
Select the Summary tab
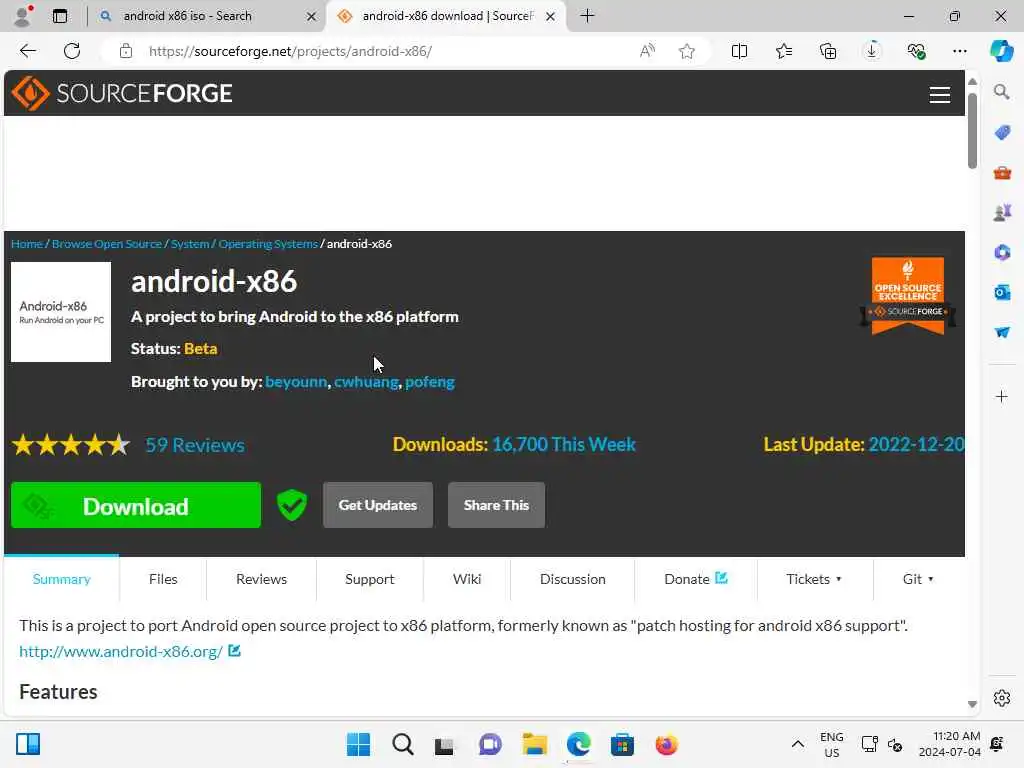coord(61,579)
